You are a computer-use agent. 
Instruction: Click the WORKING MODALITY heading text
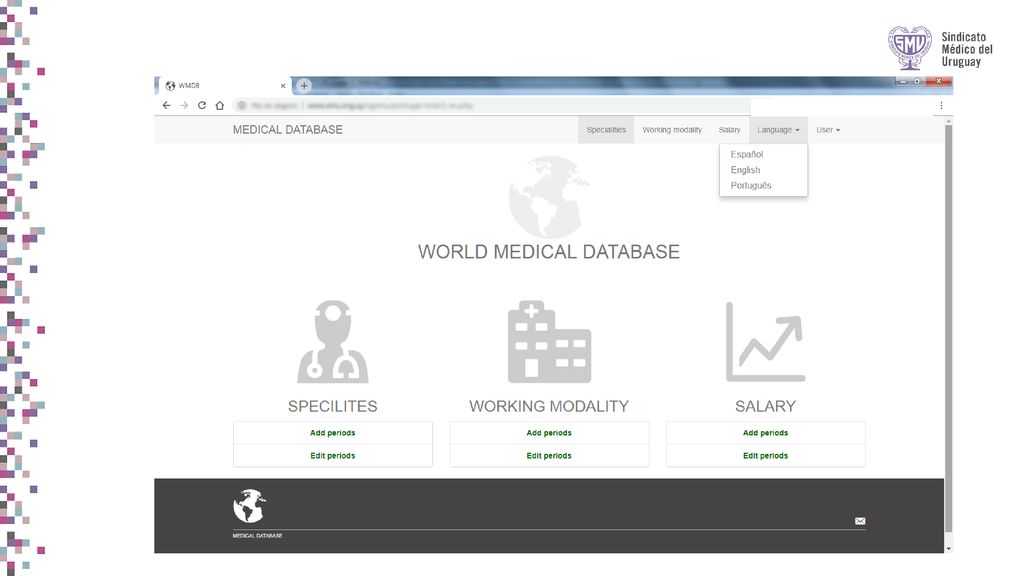(549, 406)
